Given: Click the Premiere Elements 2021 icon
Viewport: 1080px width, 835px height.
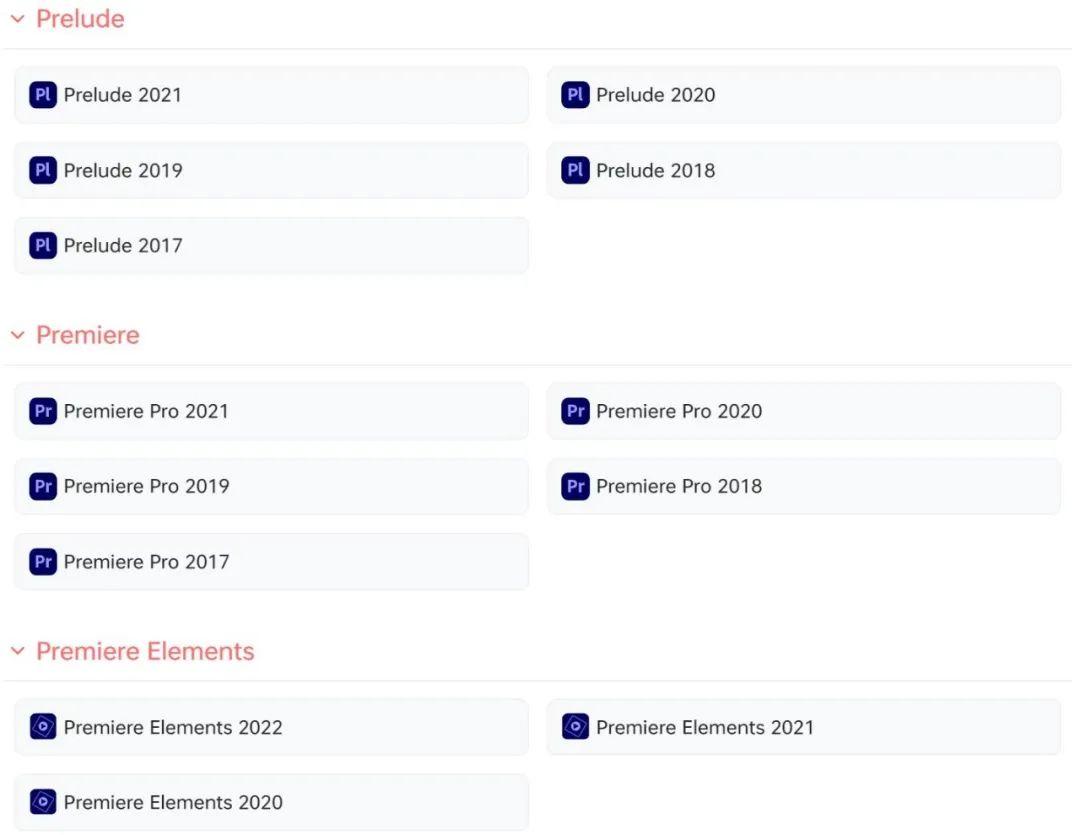Looking at the screenshot, I should (x=575, y=727).
